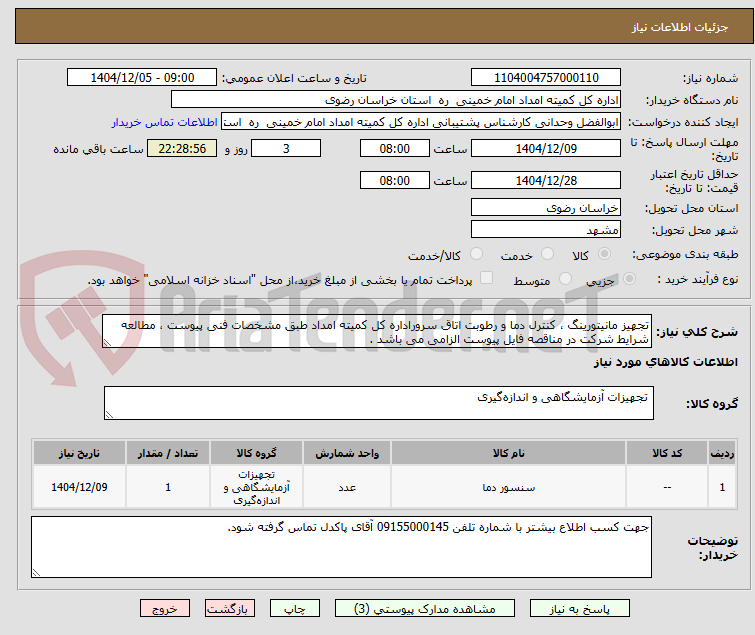Toggle the 'اسناد خزانه اسلامی' payment checkbox

(487, 278)
